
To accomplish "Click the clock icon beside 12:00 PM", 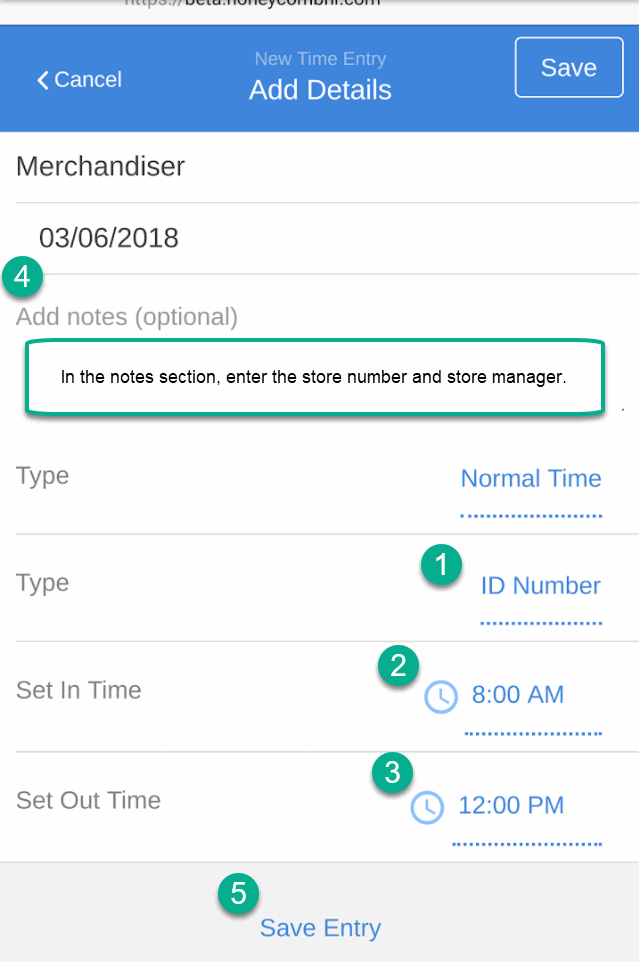I will coord(427,807).
